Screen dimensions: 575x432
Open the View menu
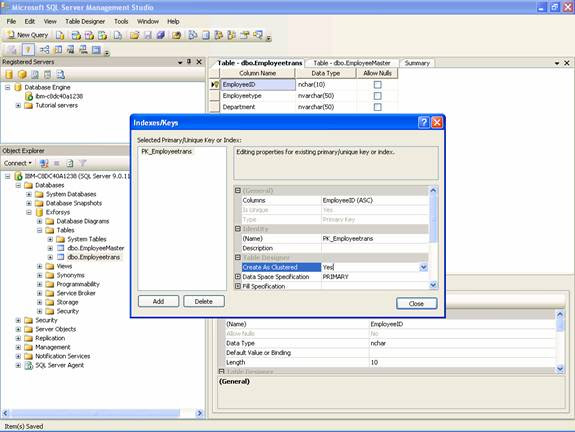[x=50, y=21]
